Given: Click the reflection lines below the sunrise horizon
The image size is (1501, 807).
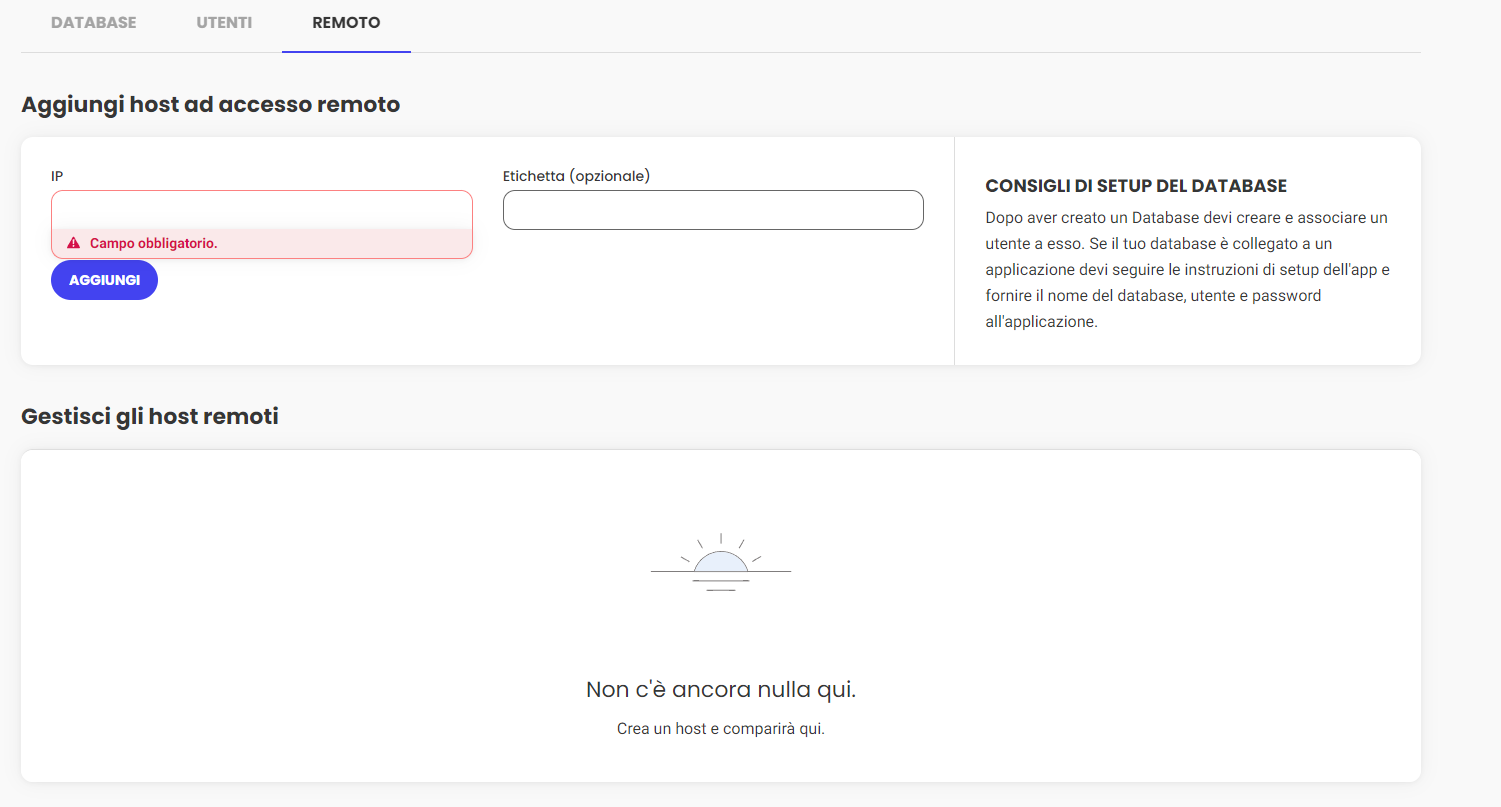Looking at the screenshot, I should click(x=721, y=585).
